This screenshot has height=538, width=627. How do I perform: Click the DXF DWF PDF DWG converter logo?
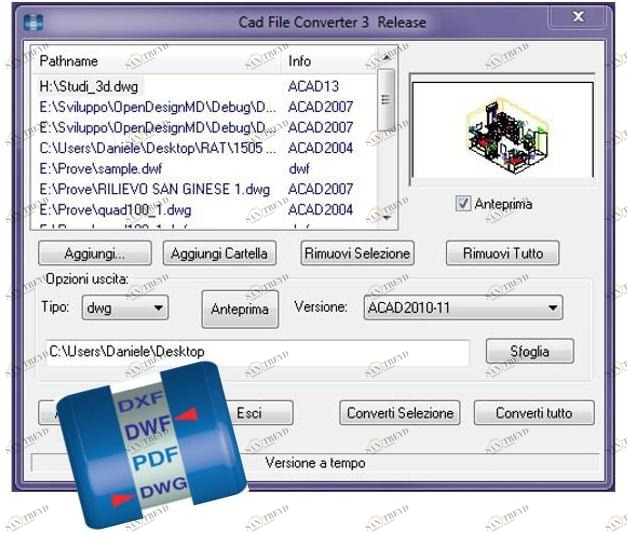pos(152,444)
